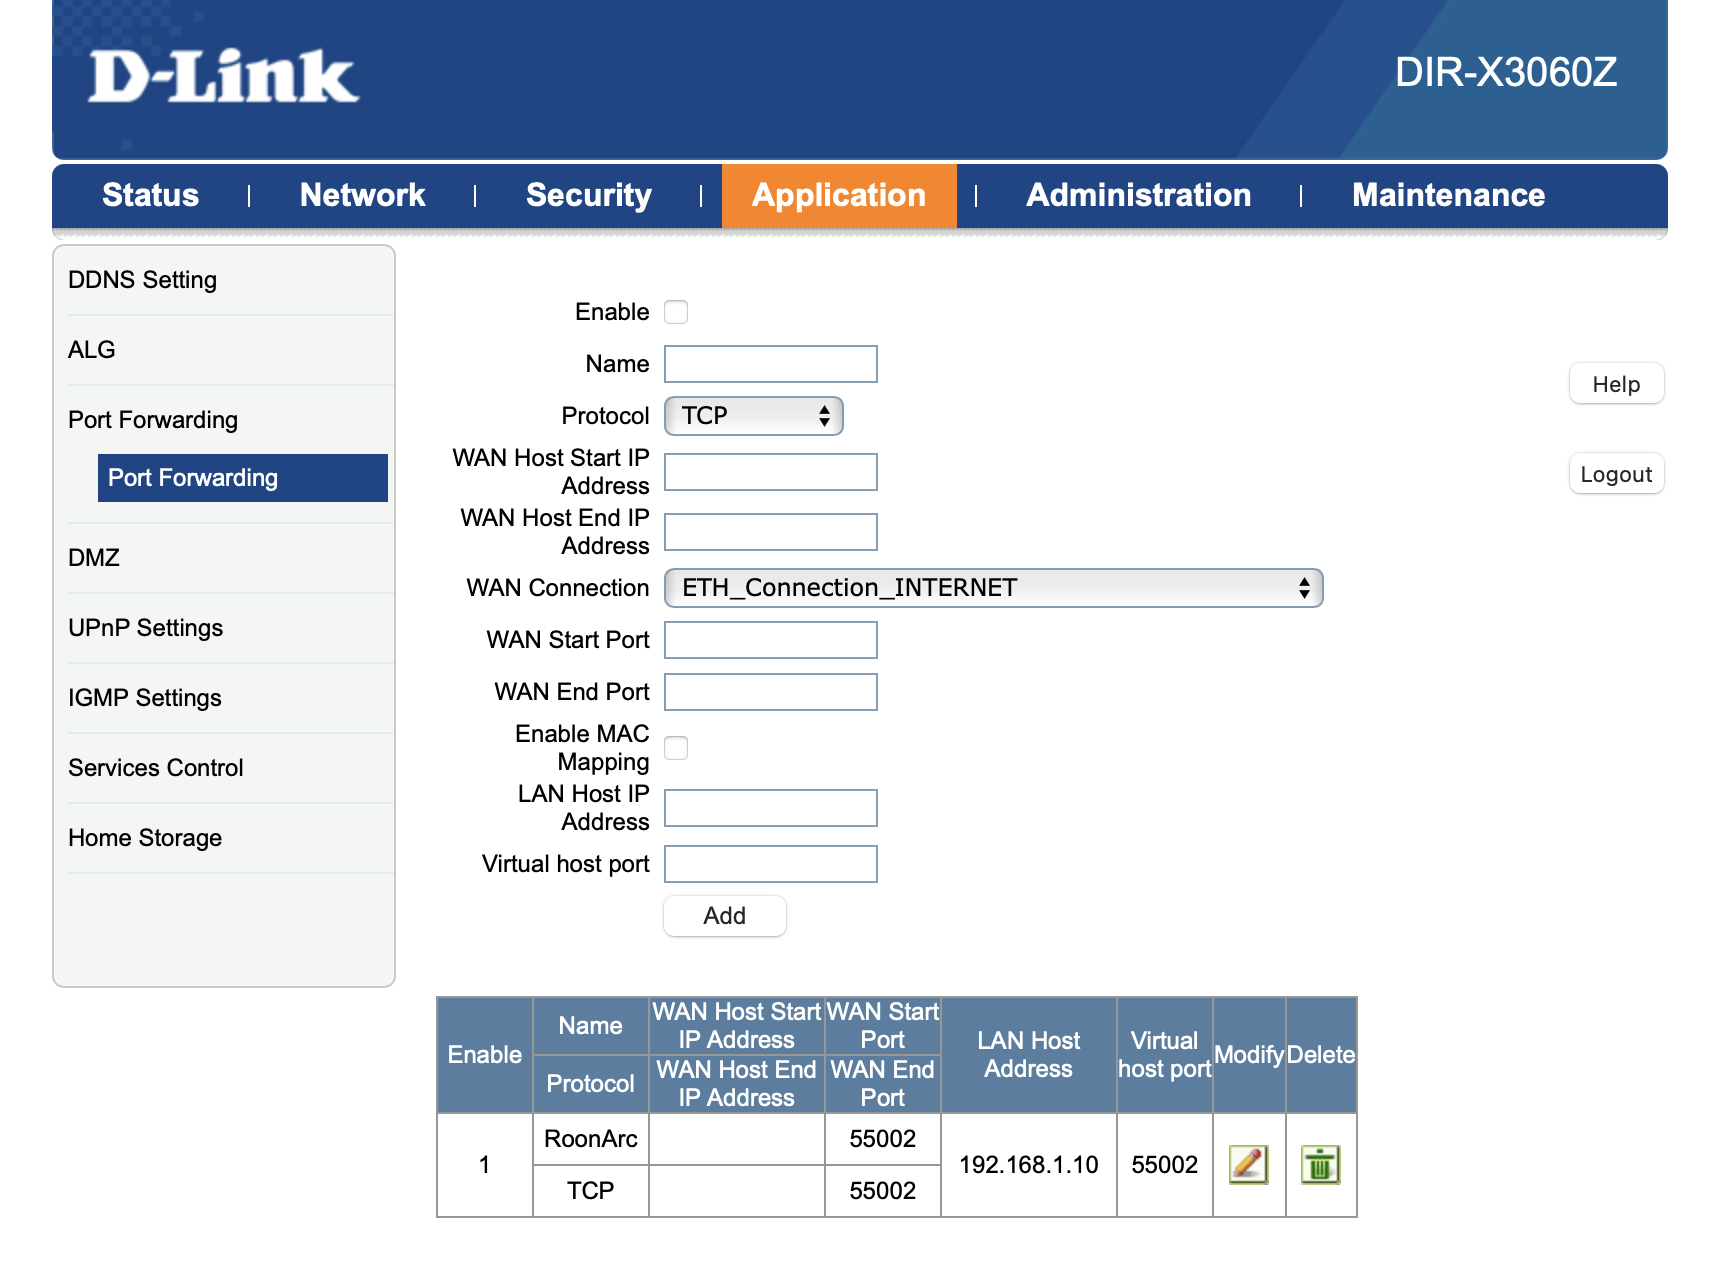The image size is (1728, 1284).
Task: Expand the WAN Connection dropdown
Action: [993, 588]
